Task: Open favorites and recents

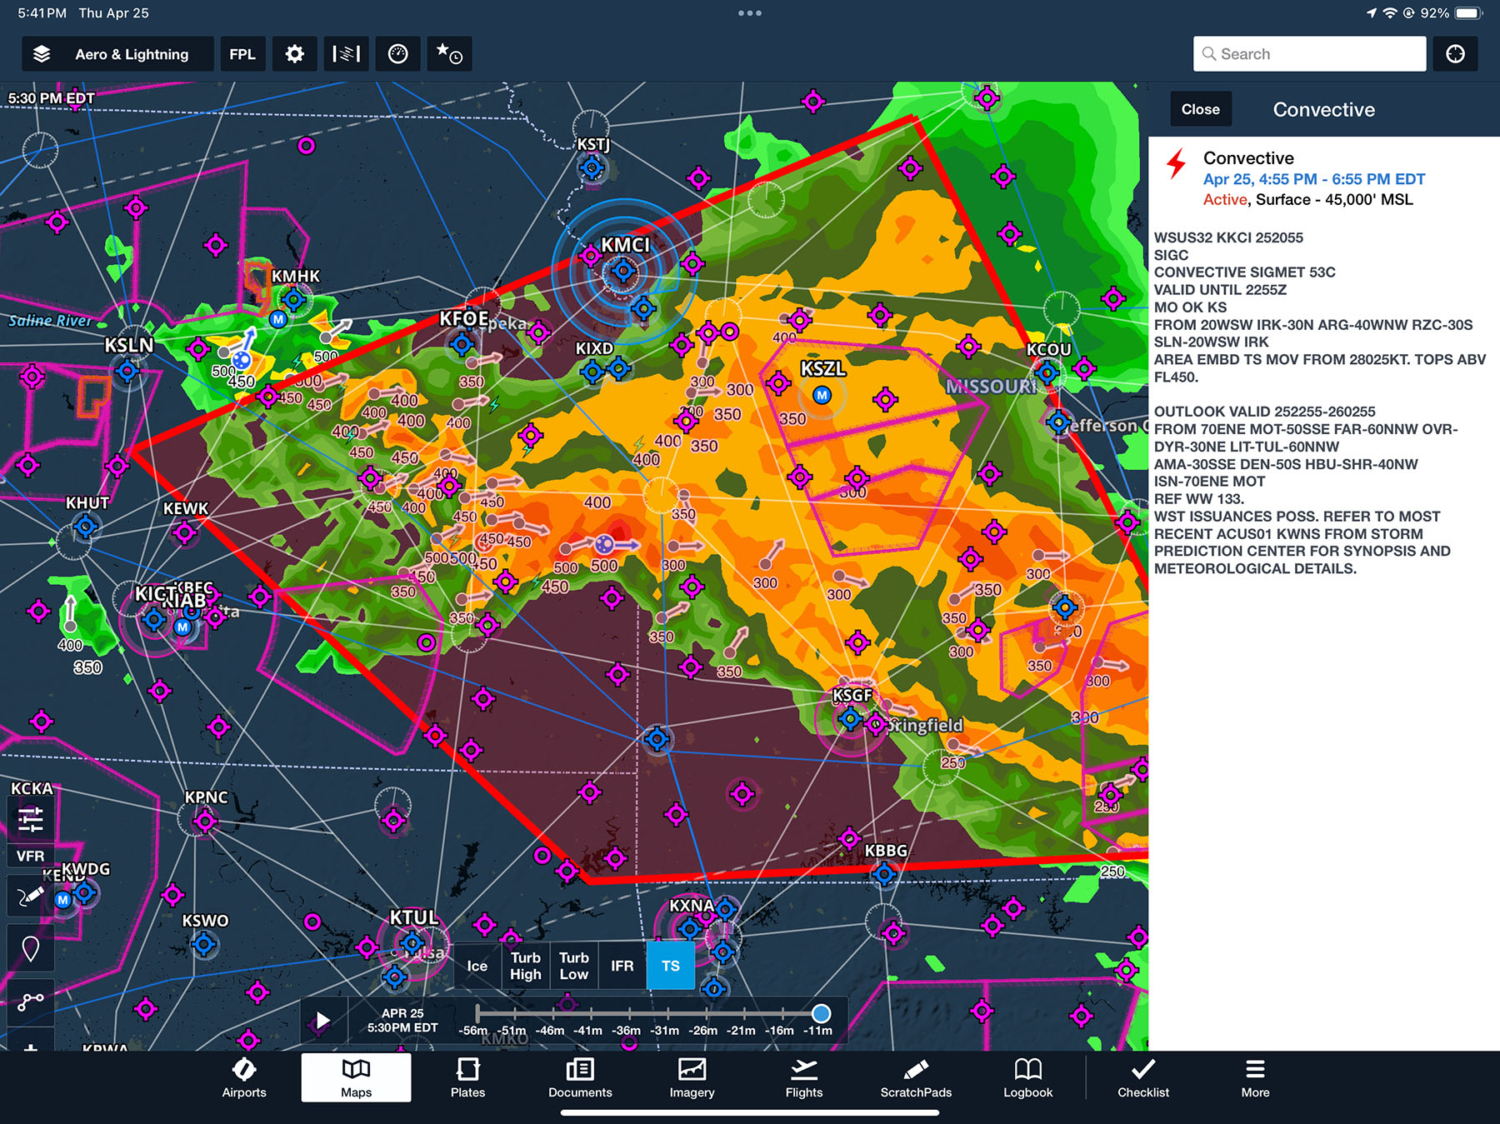Action: point(449,54)
